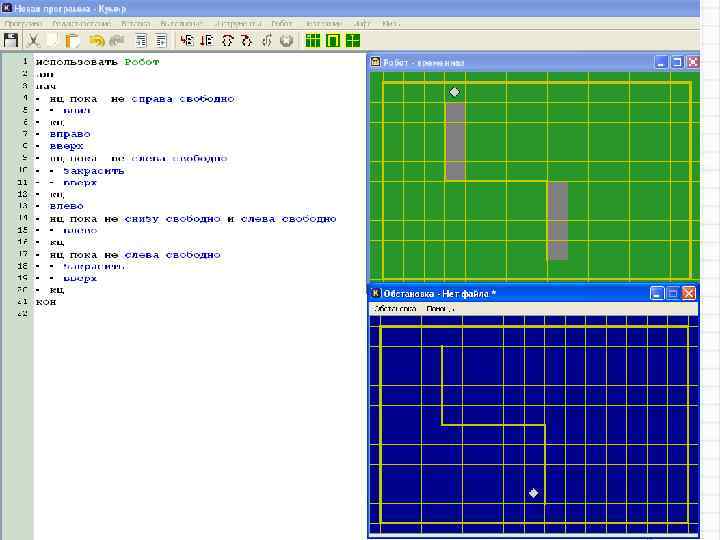Open the last menu bar item Миры
The image size is (720, 540).
(391, 23)
